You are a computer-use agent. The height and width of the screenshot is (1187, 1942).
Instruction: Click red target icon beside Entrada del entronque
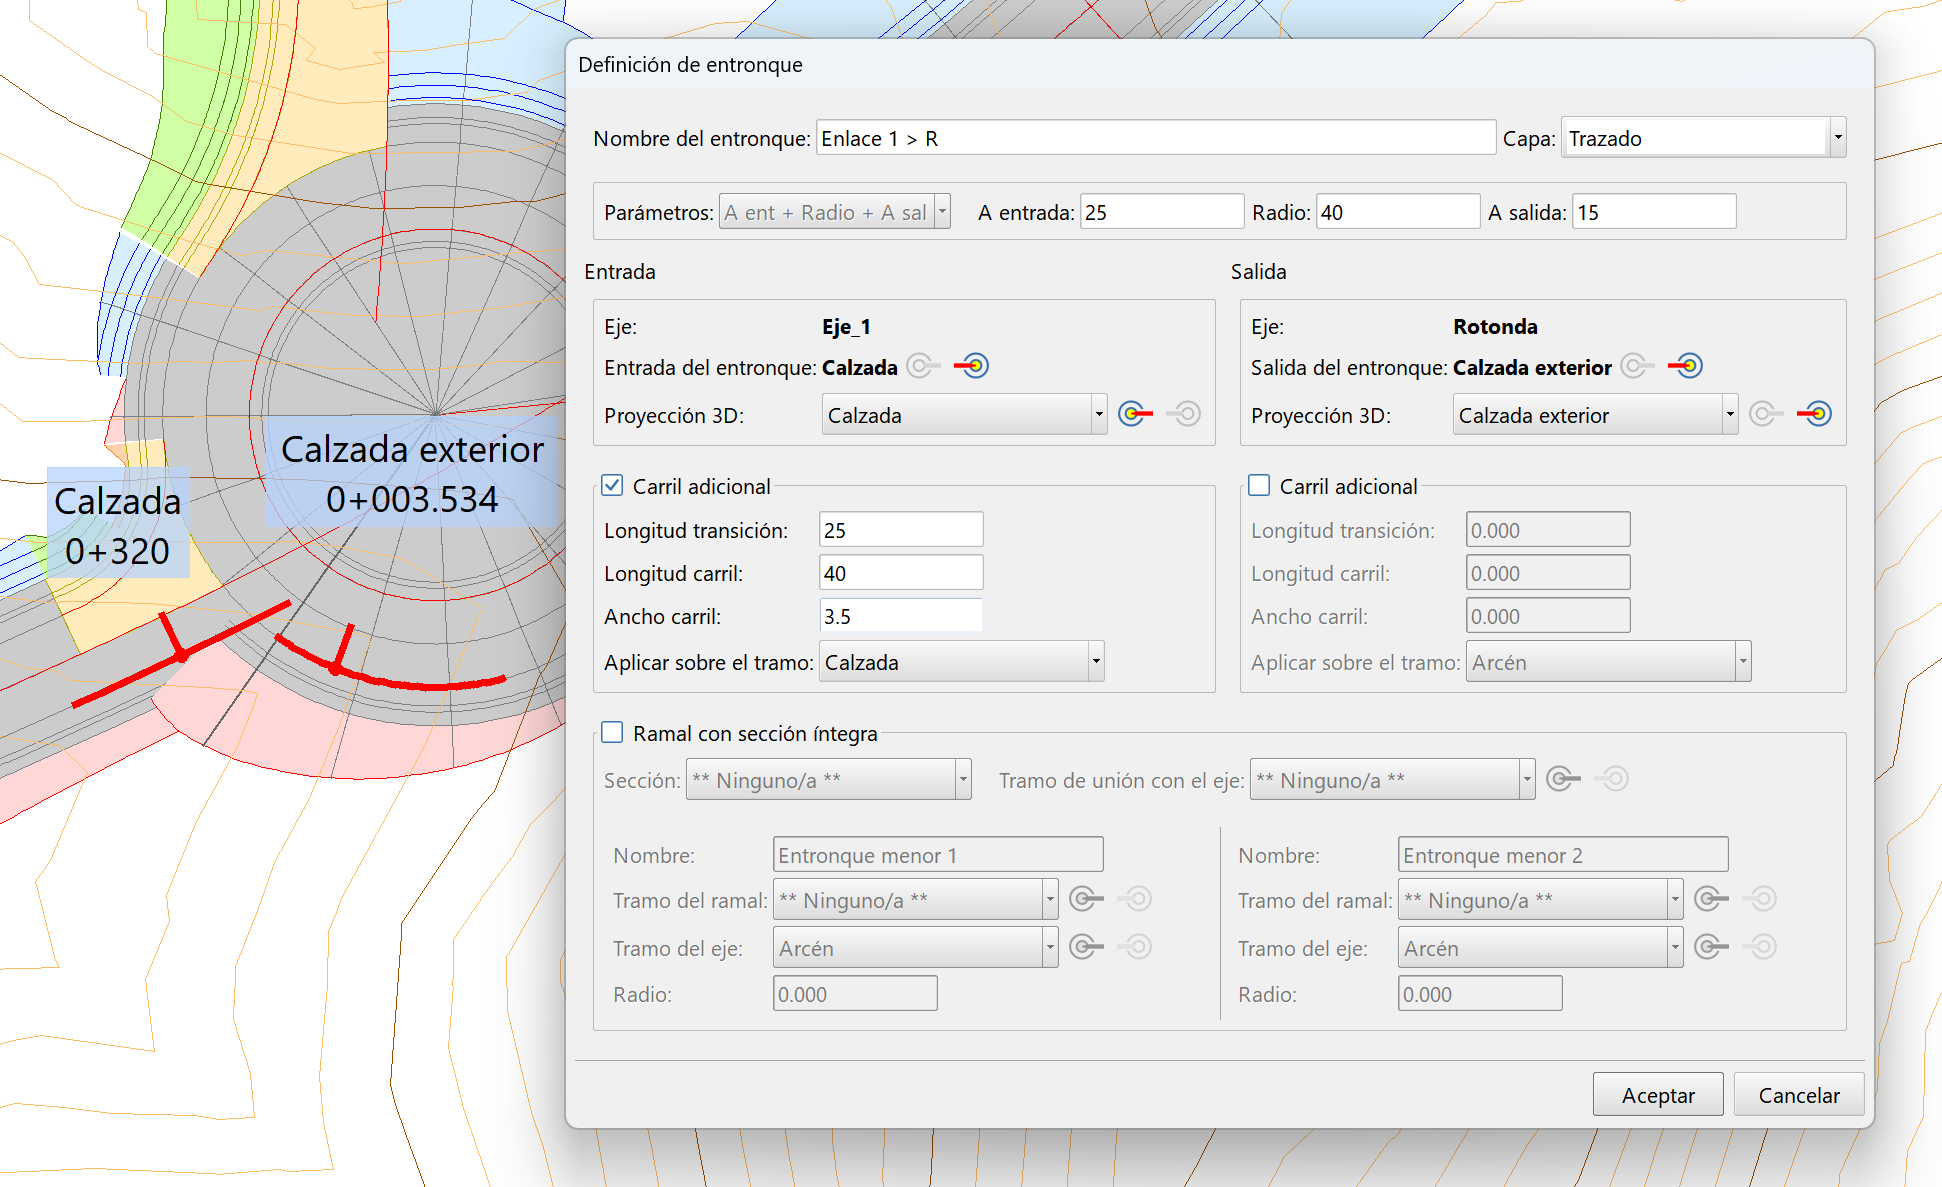tap(972, 366)
